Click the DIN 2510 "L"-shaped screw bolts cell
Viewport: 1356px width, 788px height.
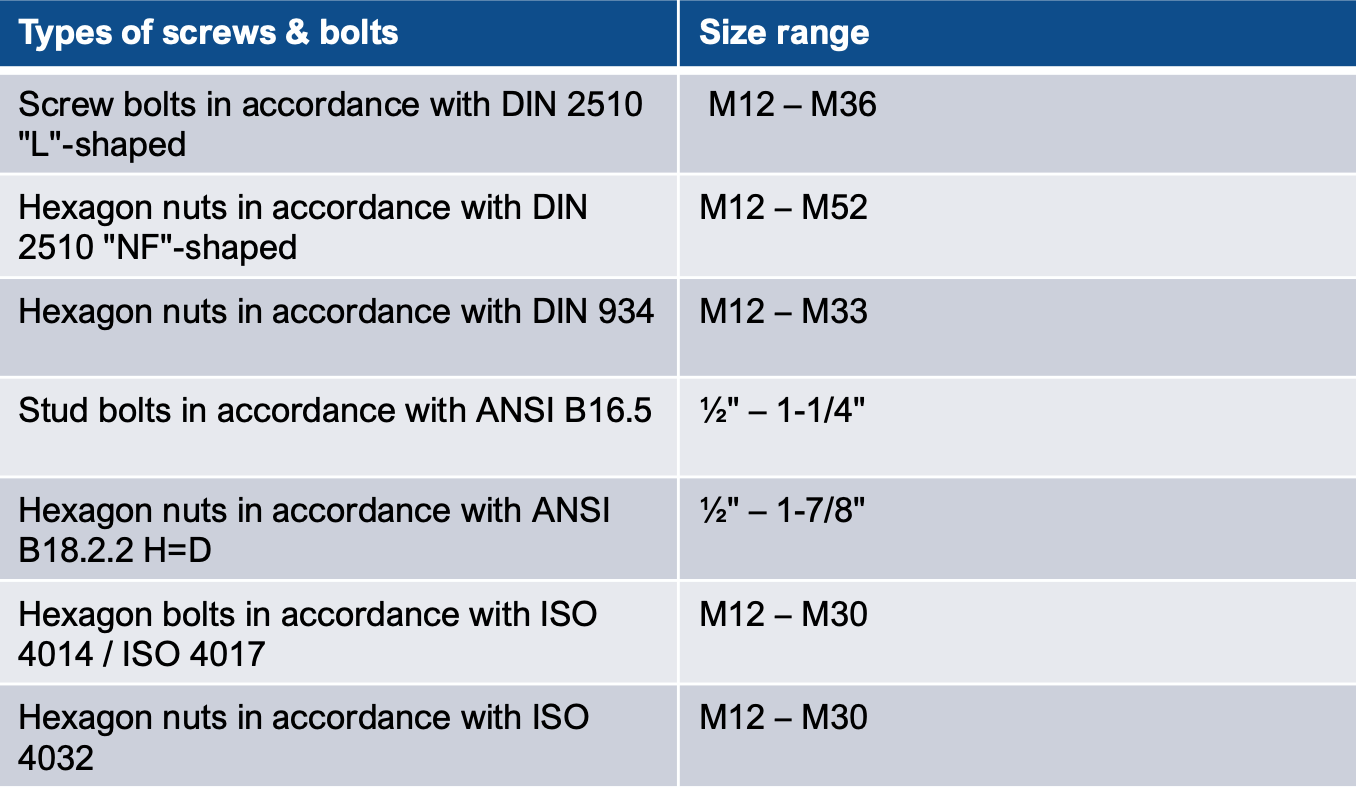pos(339,123)
